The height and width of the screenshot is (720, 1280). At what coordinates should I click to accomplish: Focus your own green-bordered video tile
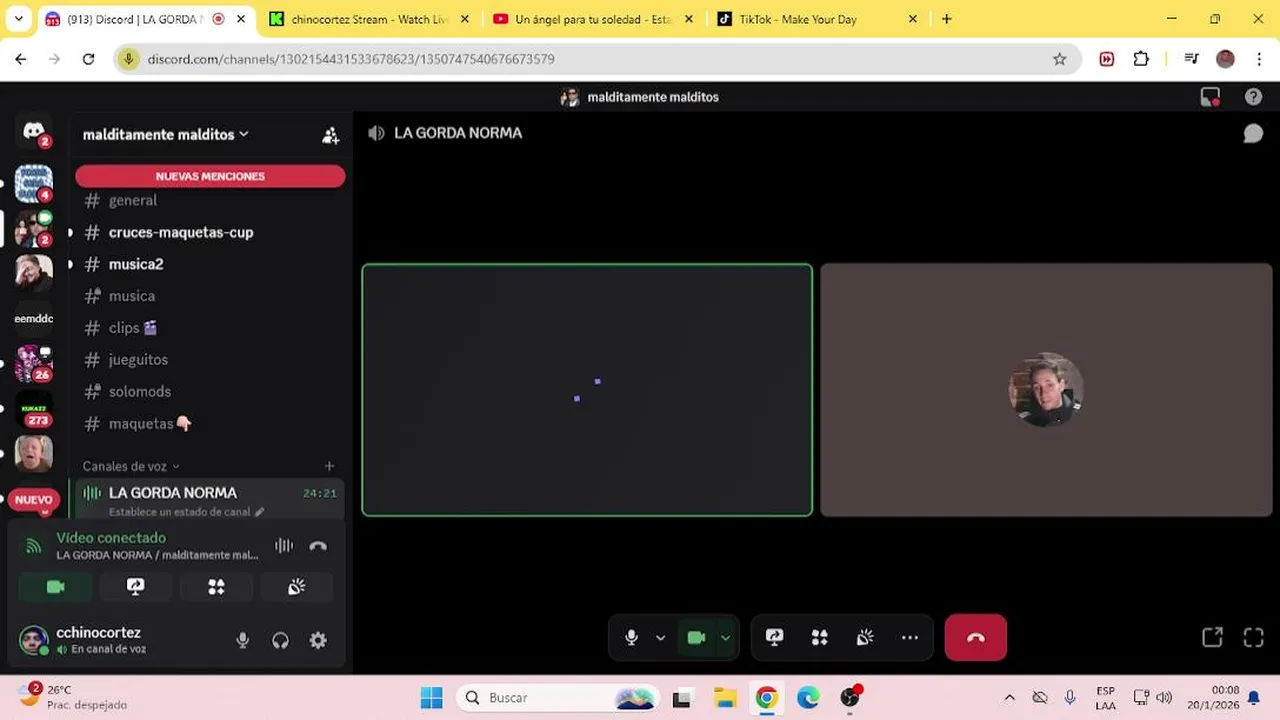[587, 390]
